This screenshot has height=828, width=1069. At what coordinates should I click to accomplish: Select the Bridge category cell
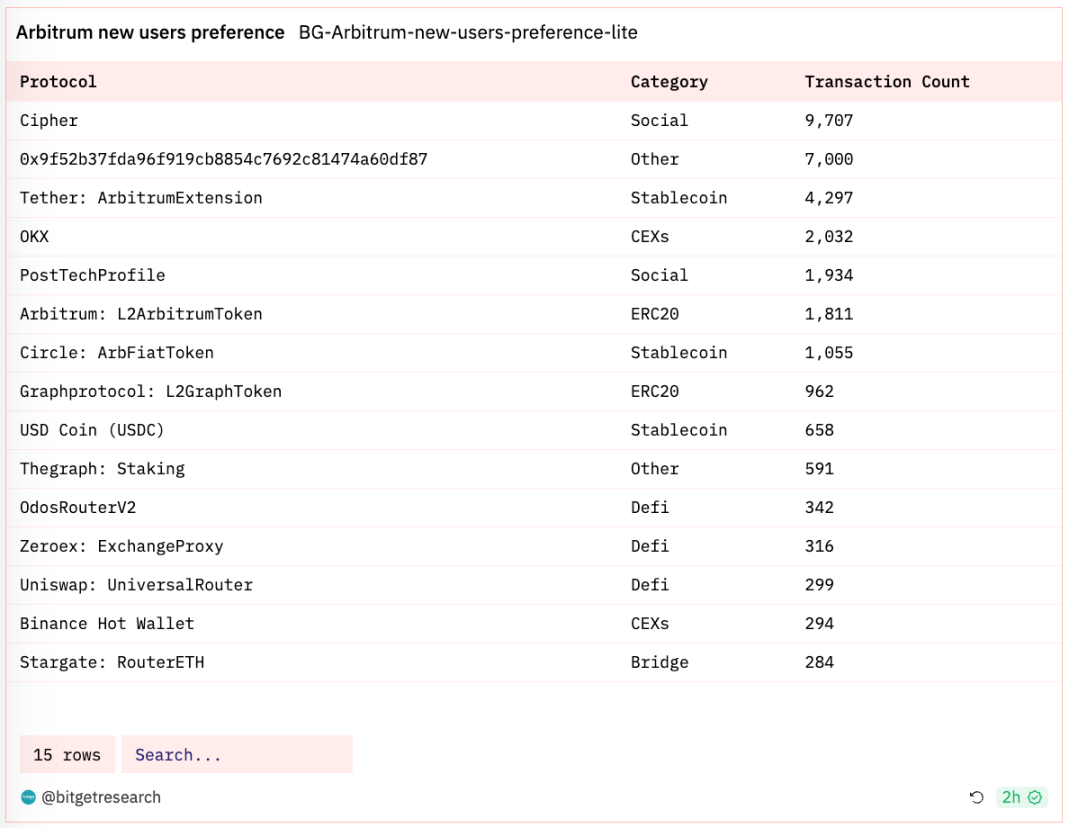pyautogui.click(x=659, y=662)
